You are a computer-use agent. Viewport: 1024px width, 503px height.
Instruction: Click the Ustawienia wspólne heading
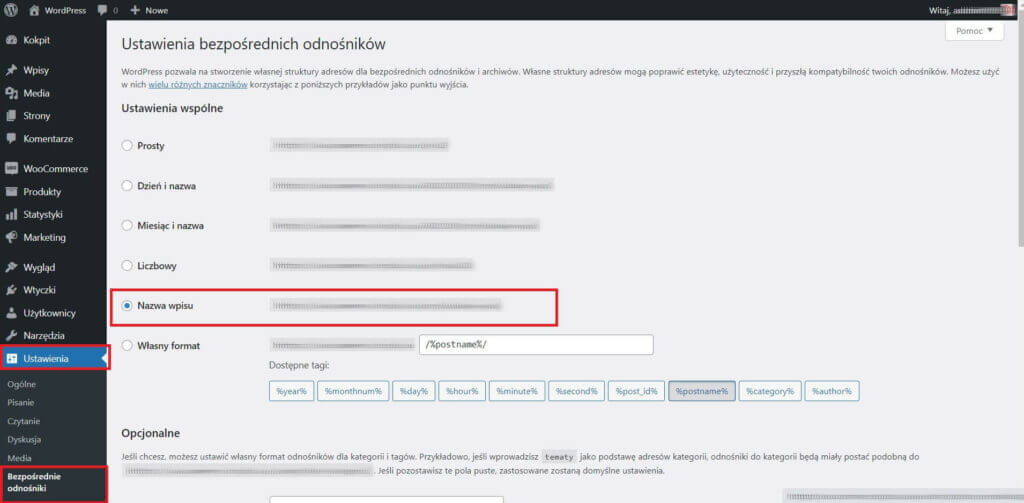(x=172, y=108)
